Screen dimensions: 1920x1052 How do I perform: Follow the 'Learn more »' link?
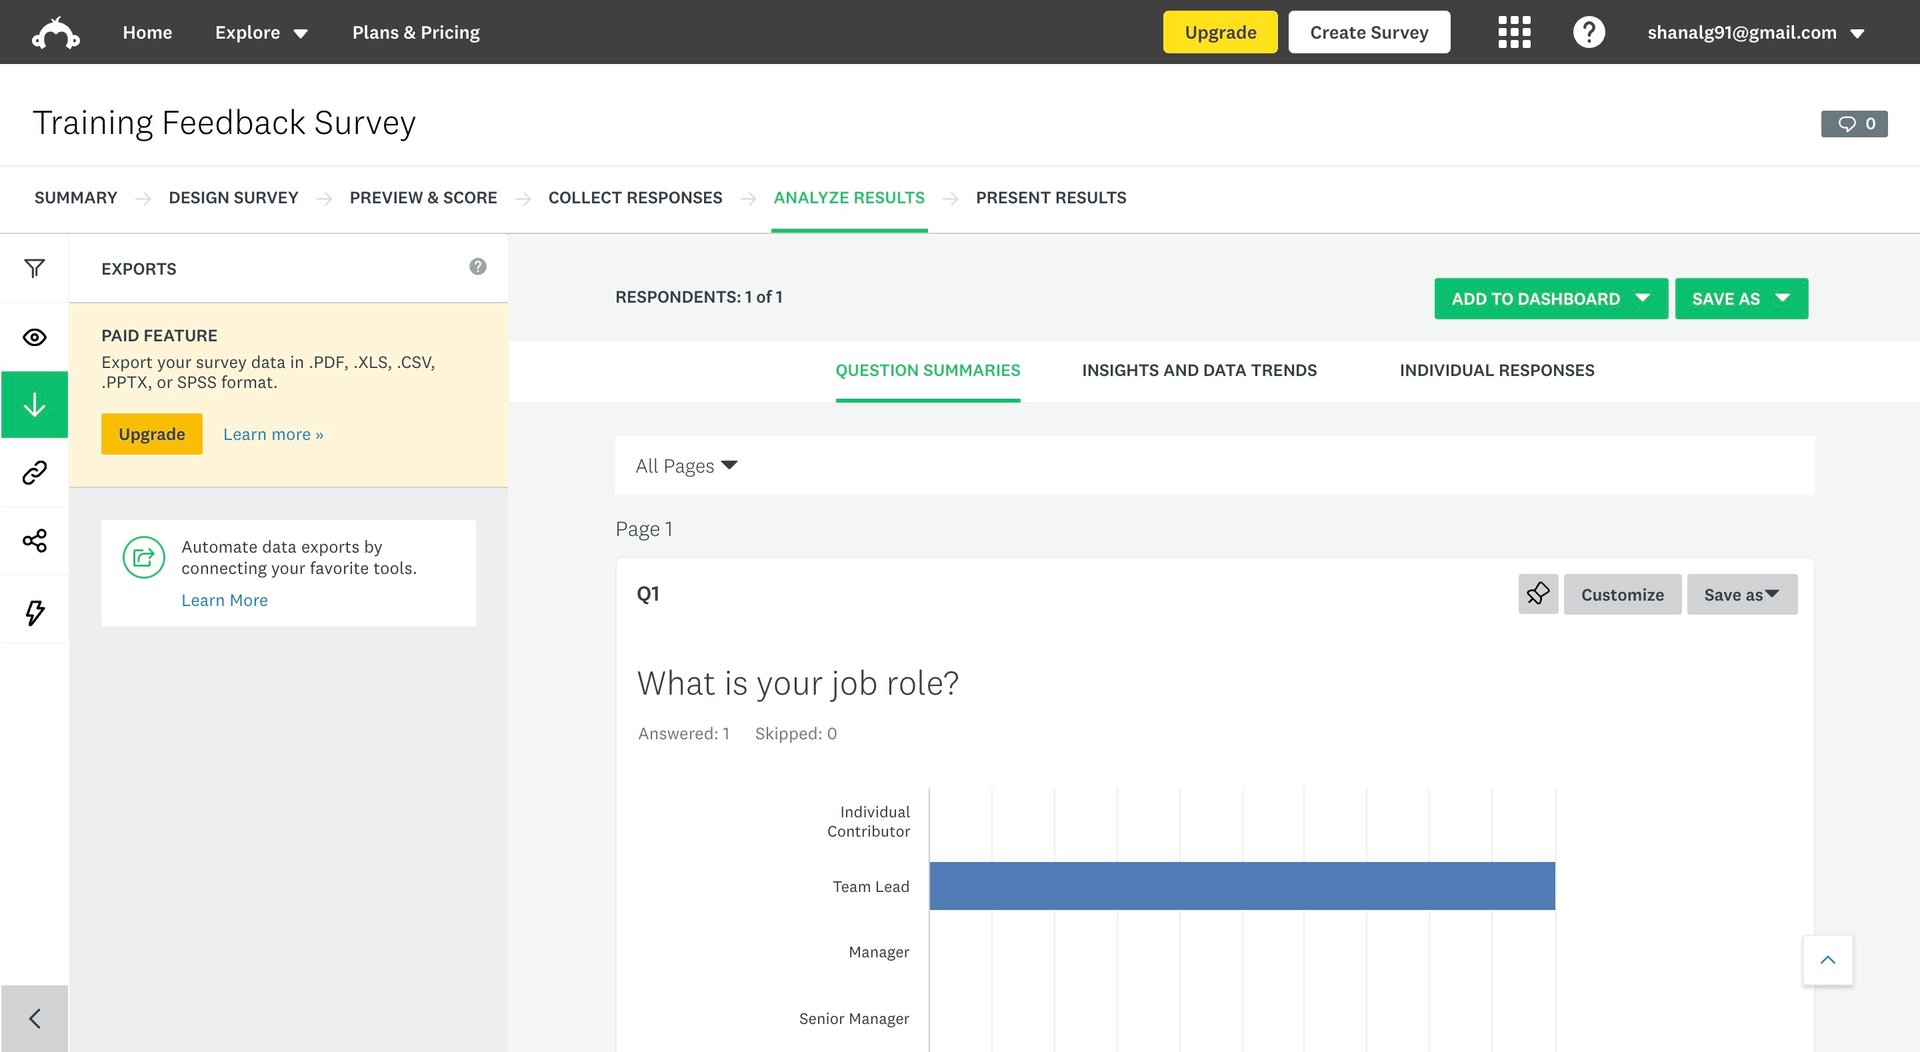click(273, 434)
